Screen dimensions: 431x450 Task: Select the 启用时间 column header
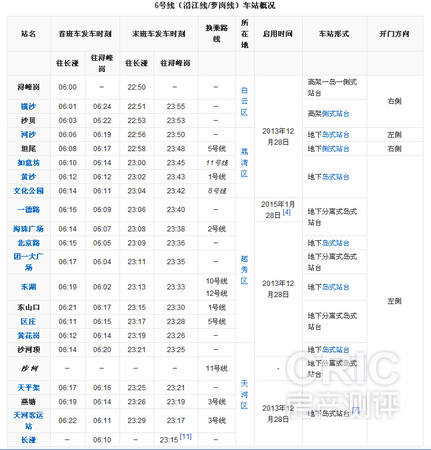[278, 34]
